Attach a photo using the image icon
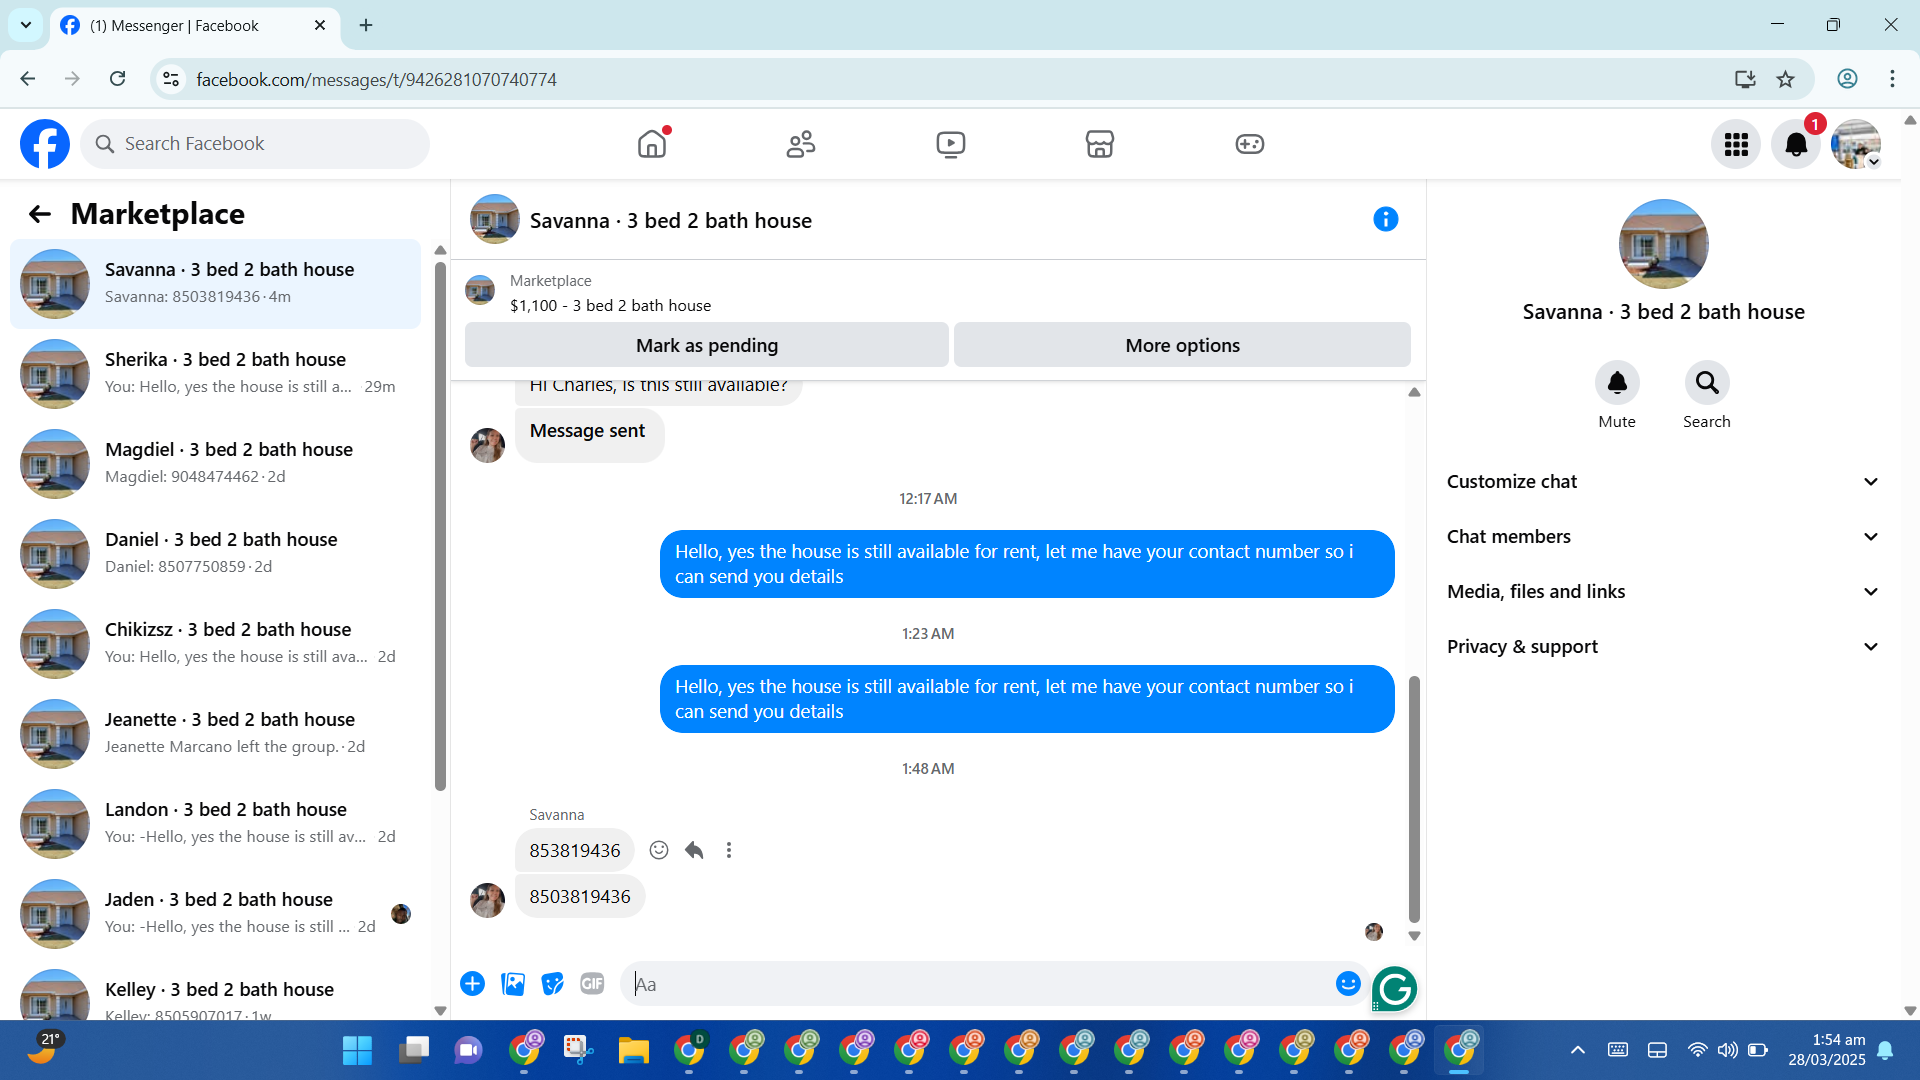Image resolution: width=1920 pixels, height=1080 pixels. pos(513,984)
